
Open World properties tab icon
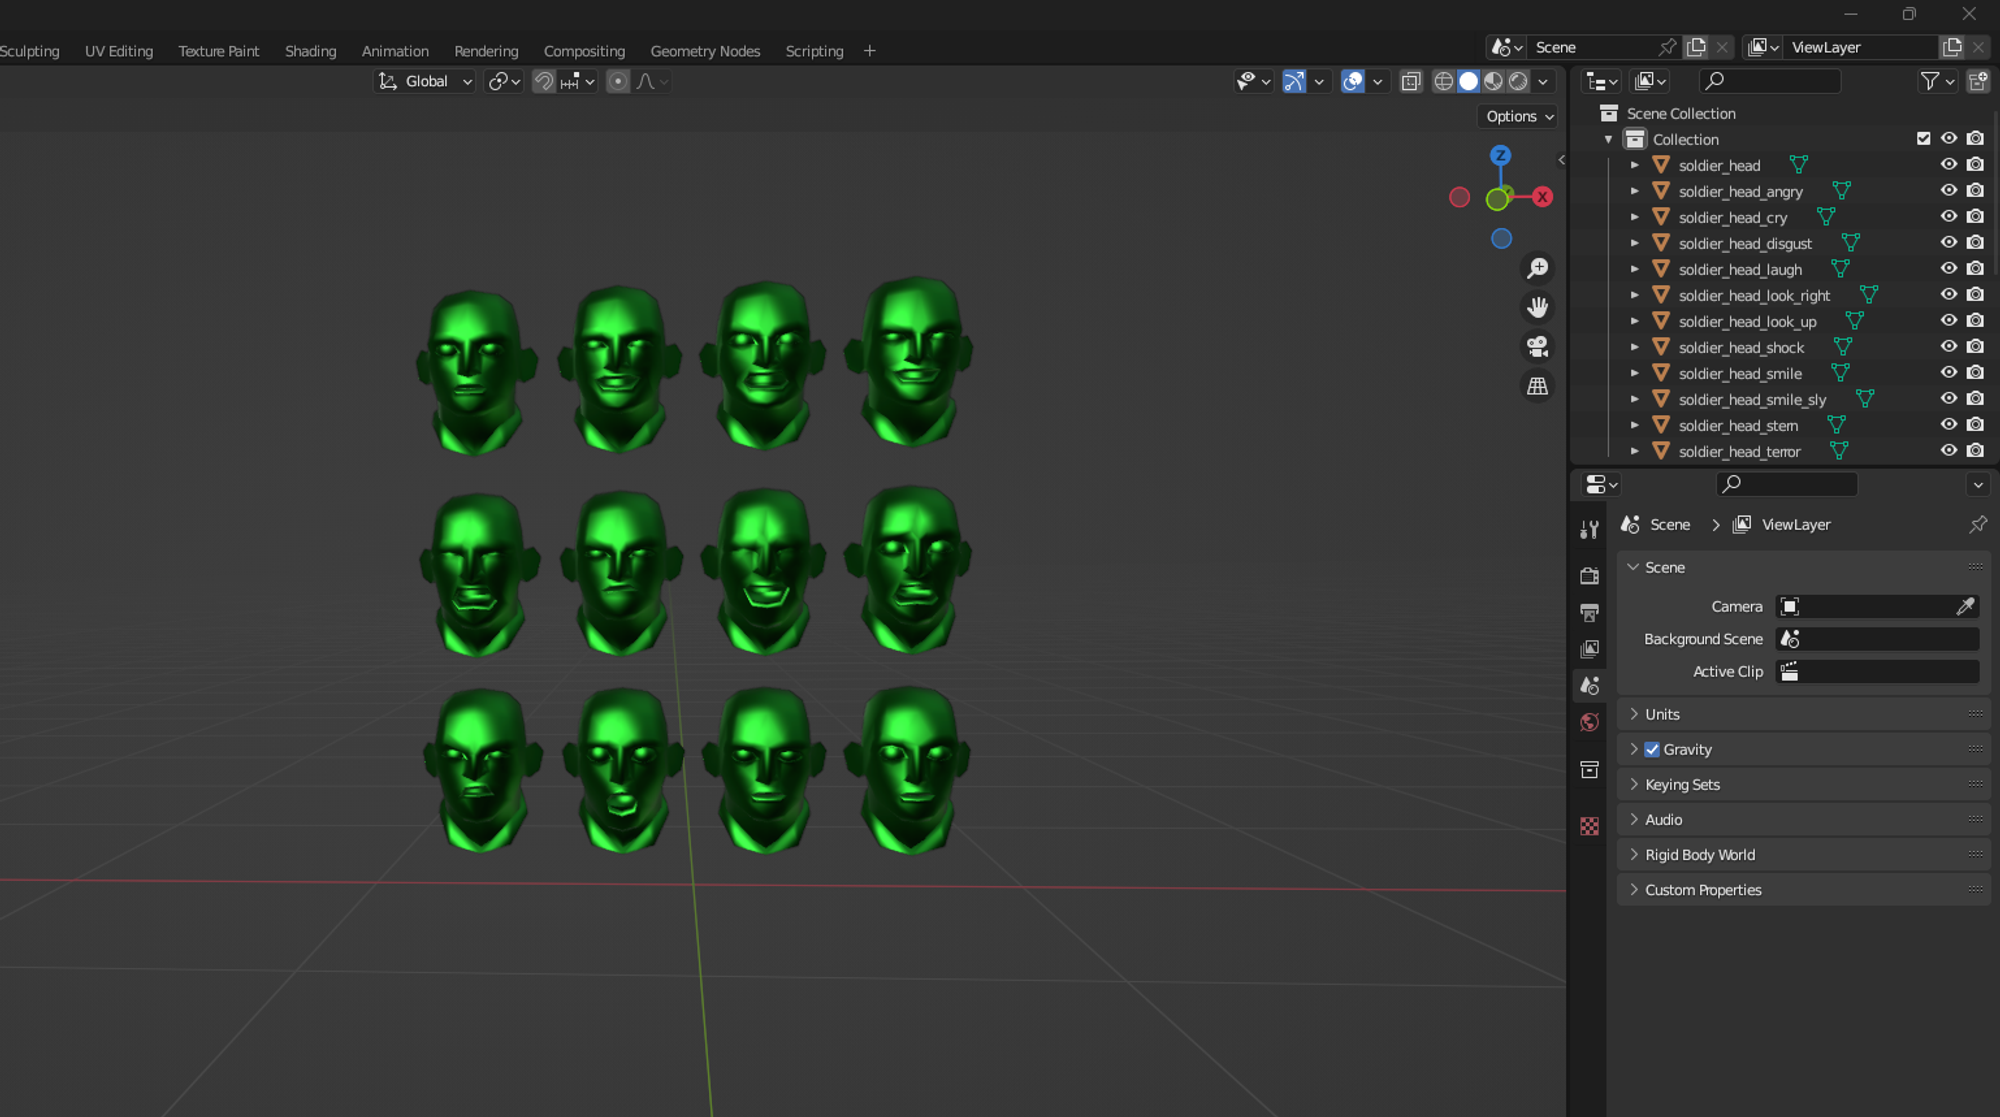click(1589, 722)
